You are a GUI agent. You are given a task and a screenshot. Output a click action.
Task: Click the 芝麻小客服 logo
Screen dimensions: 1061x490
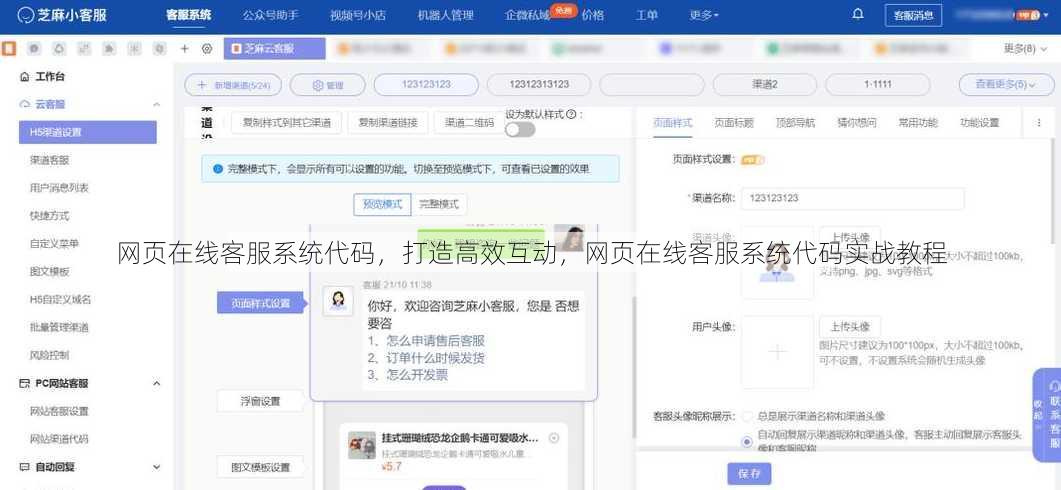pyautogui.click(x=62, y=15)
